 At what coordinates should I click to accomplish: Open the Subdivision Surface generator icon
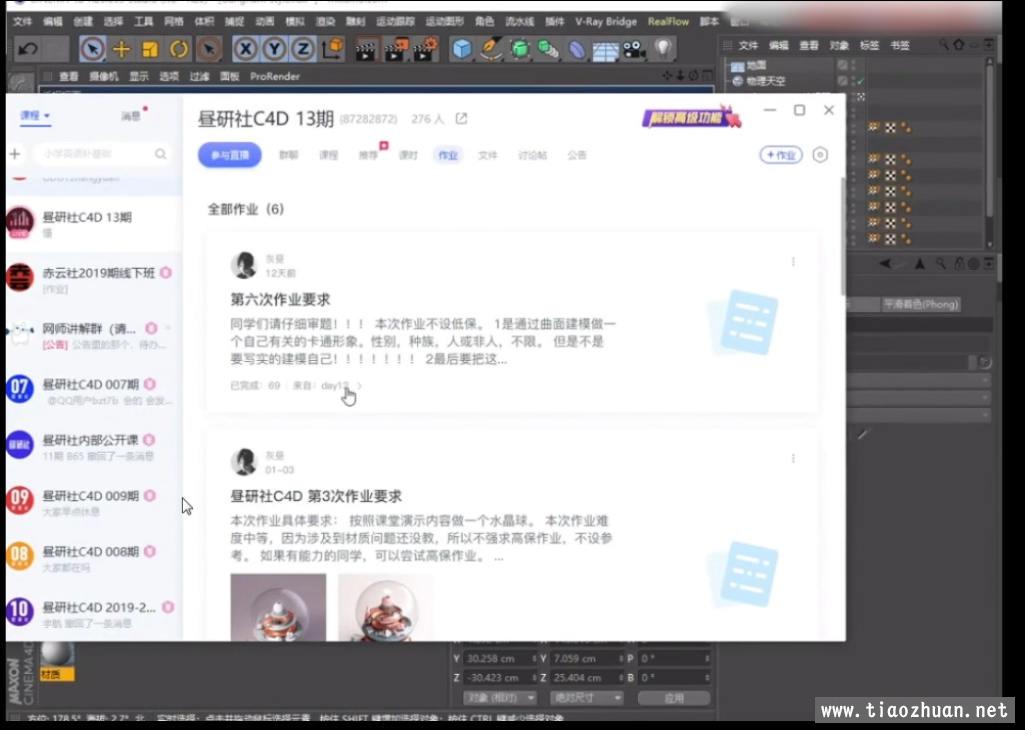(519, 49)
